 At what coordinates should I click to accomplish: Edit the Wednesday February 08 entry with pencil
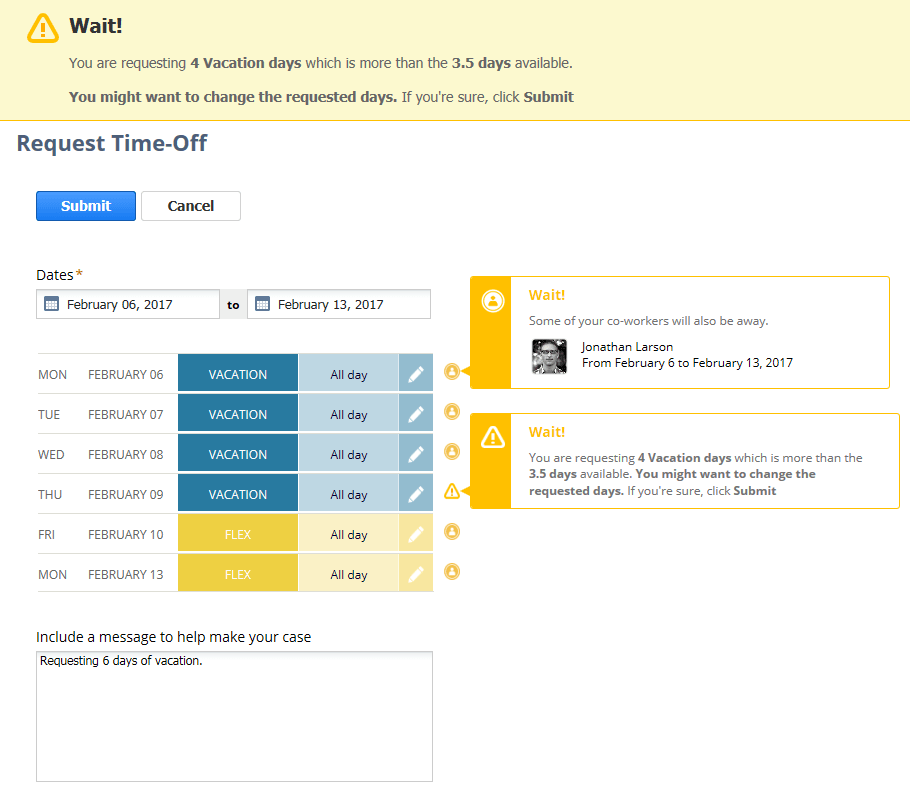pyautogui.click(x=416, y=454)
